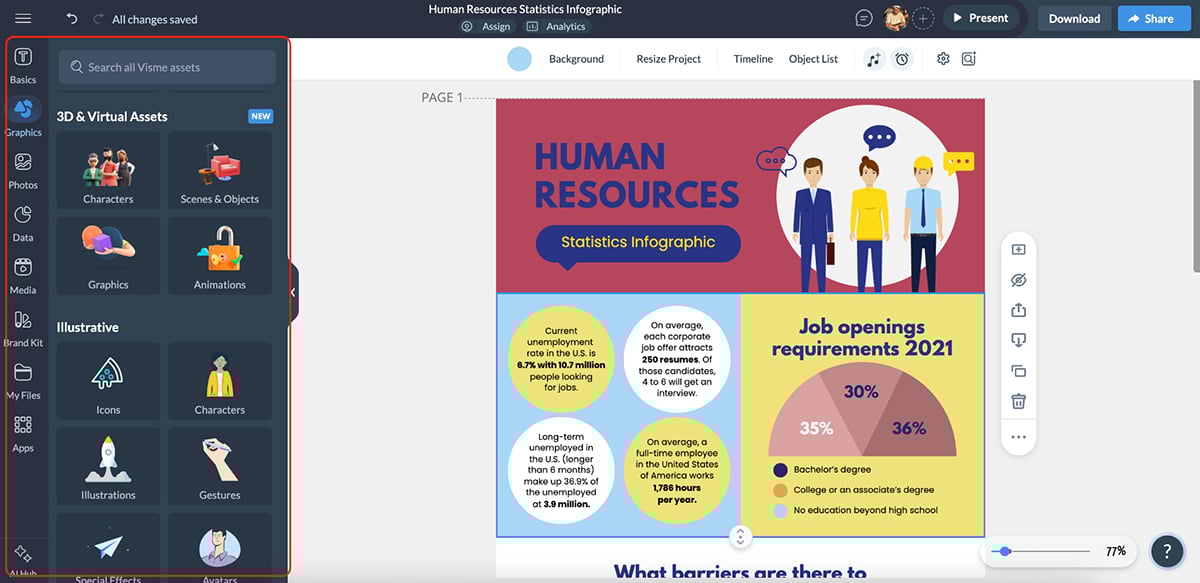Image resolution: width=1200 pixels, height=583 pixels.
Task: Click the Download button
Action: pyautogui.click(x=1073, y=17)
